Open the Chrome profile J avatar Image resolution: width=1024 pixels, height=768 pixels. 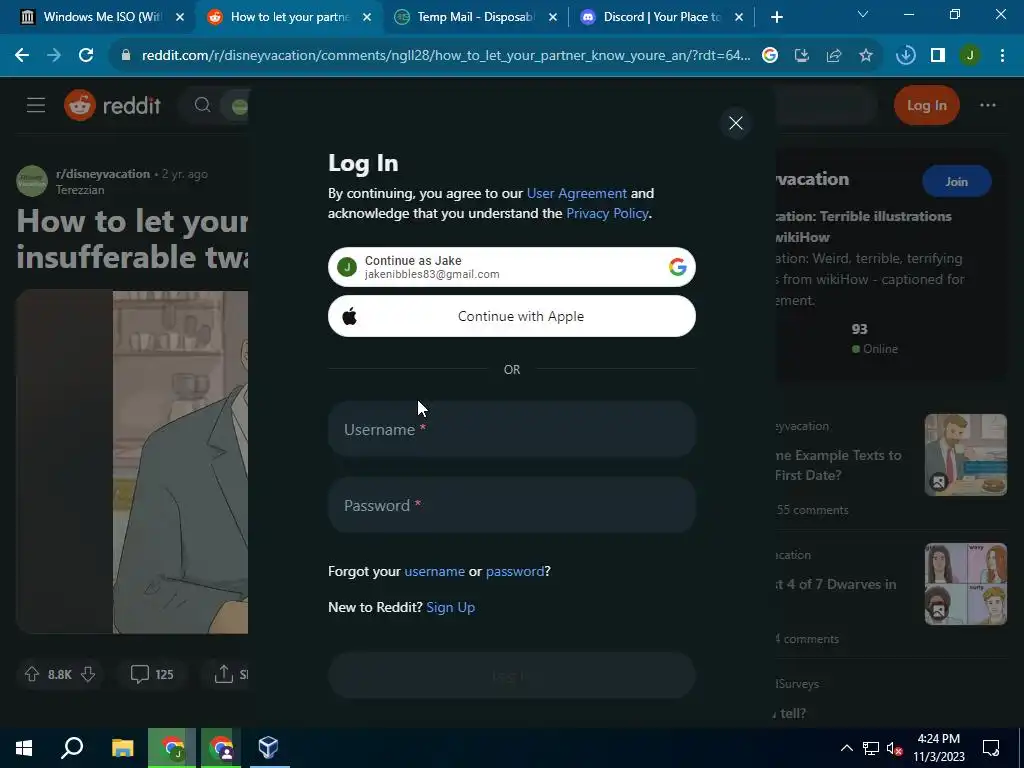click(970, 56)
